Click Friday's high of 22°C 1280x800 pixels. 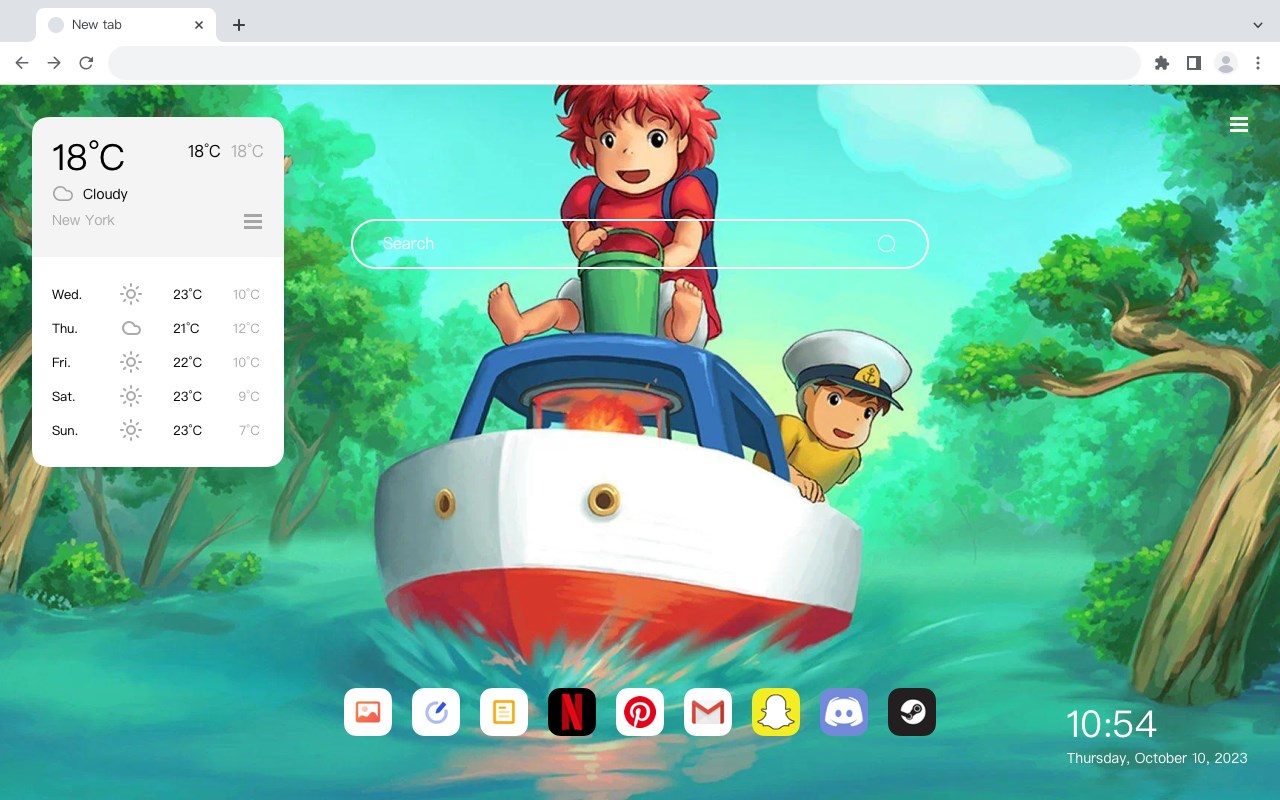click(x=187, y=362)
